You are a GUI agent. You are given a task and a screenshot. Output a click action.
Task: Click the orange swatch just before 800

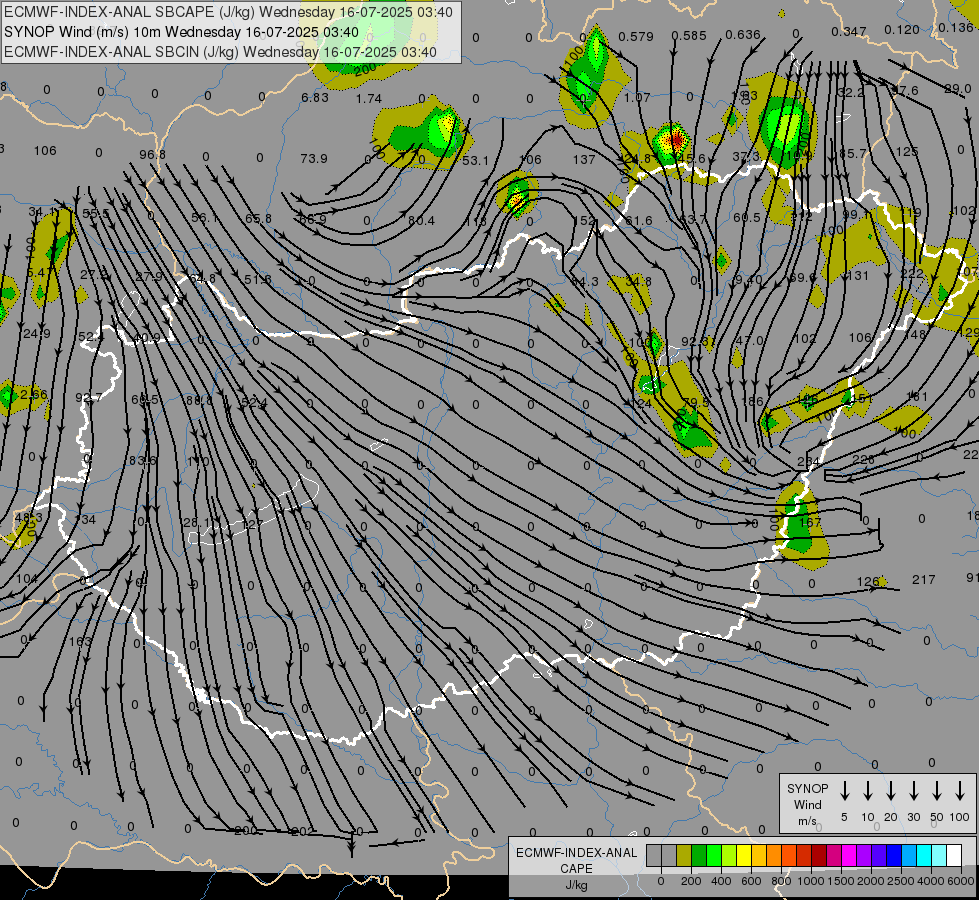pos(774,856)
